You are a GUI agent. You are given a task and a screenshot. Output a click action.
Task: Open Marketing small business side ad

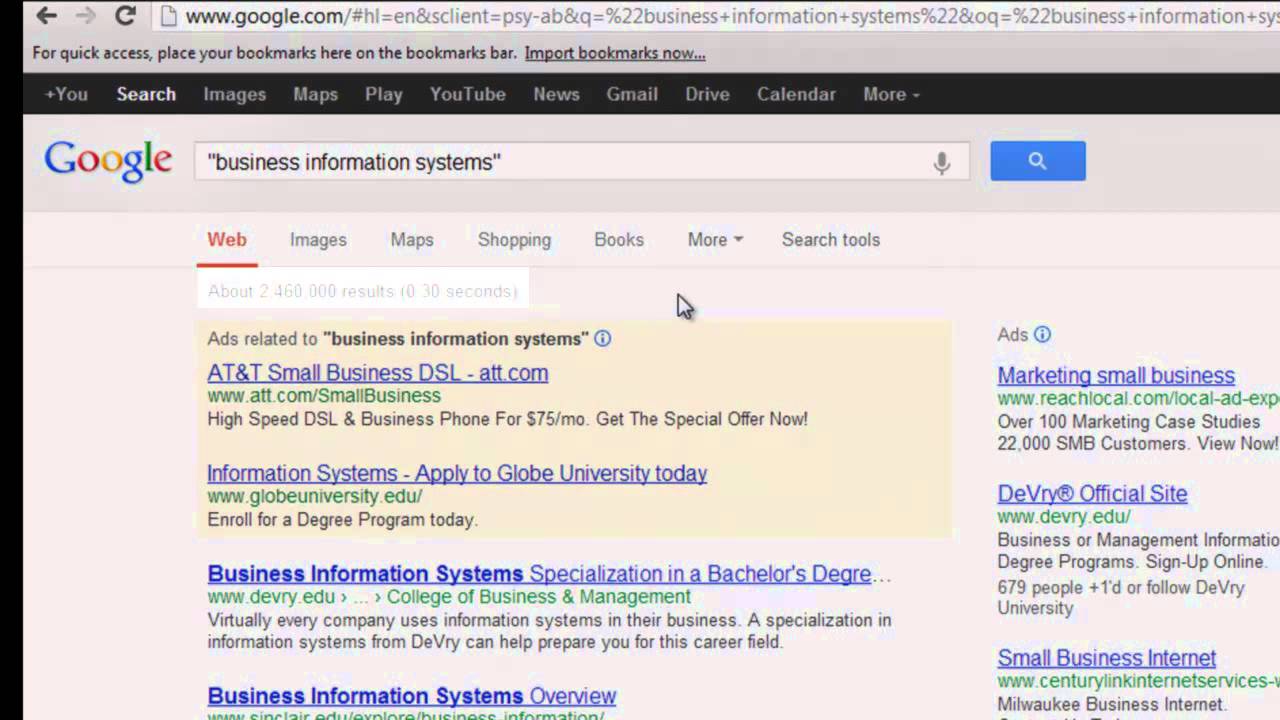1116,376
